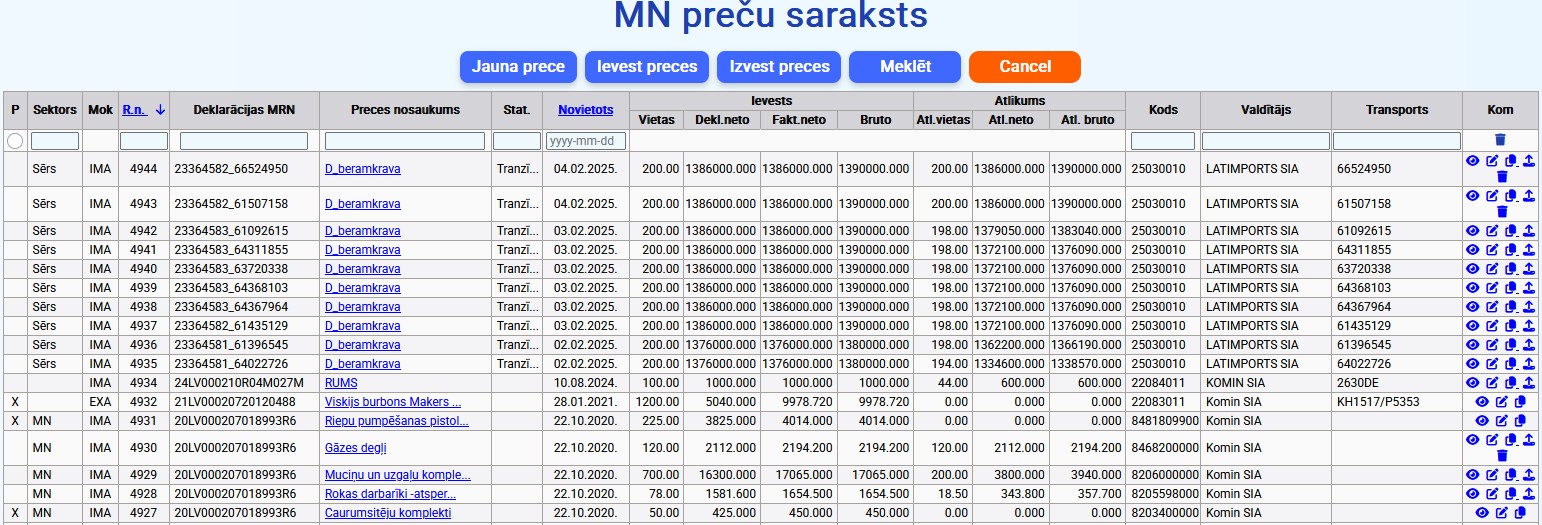Export goods icon for row 4929
Screen dimensions: 1542x525
point(1529,475)
